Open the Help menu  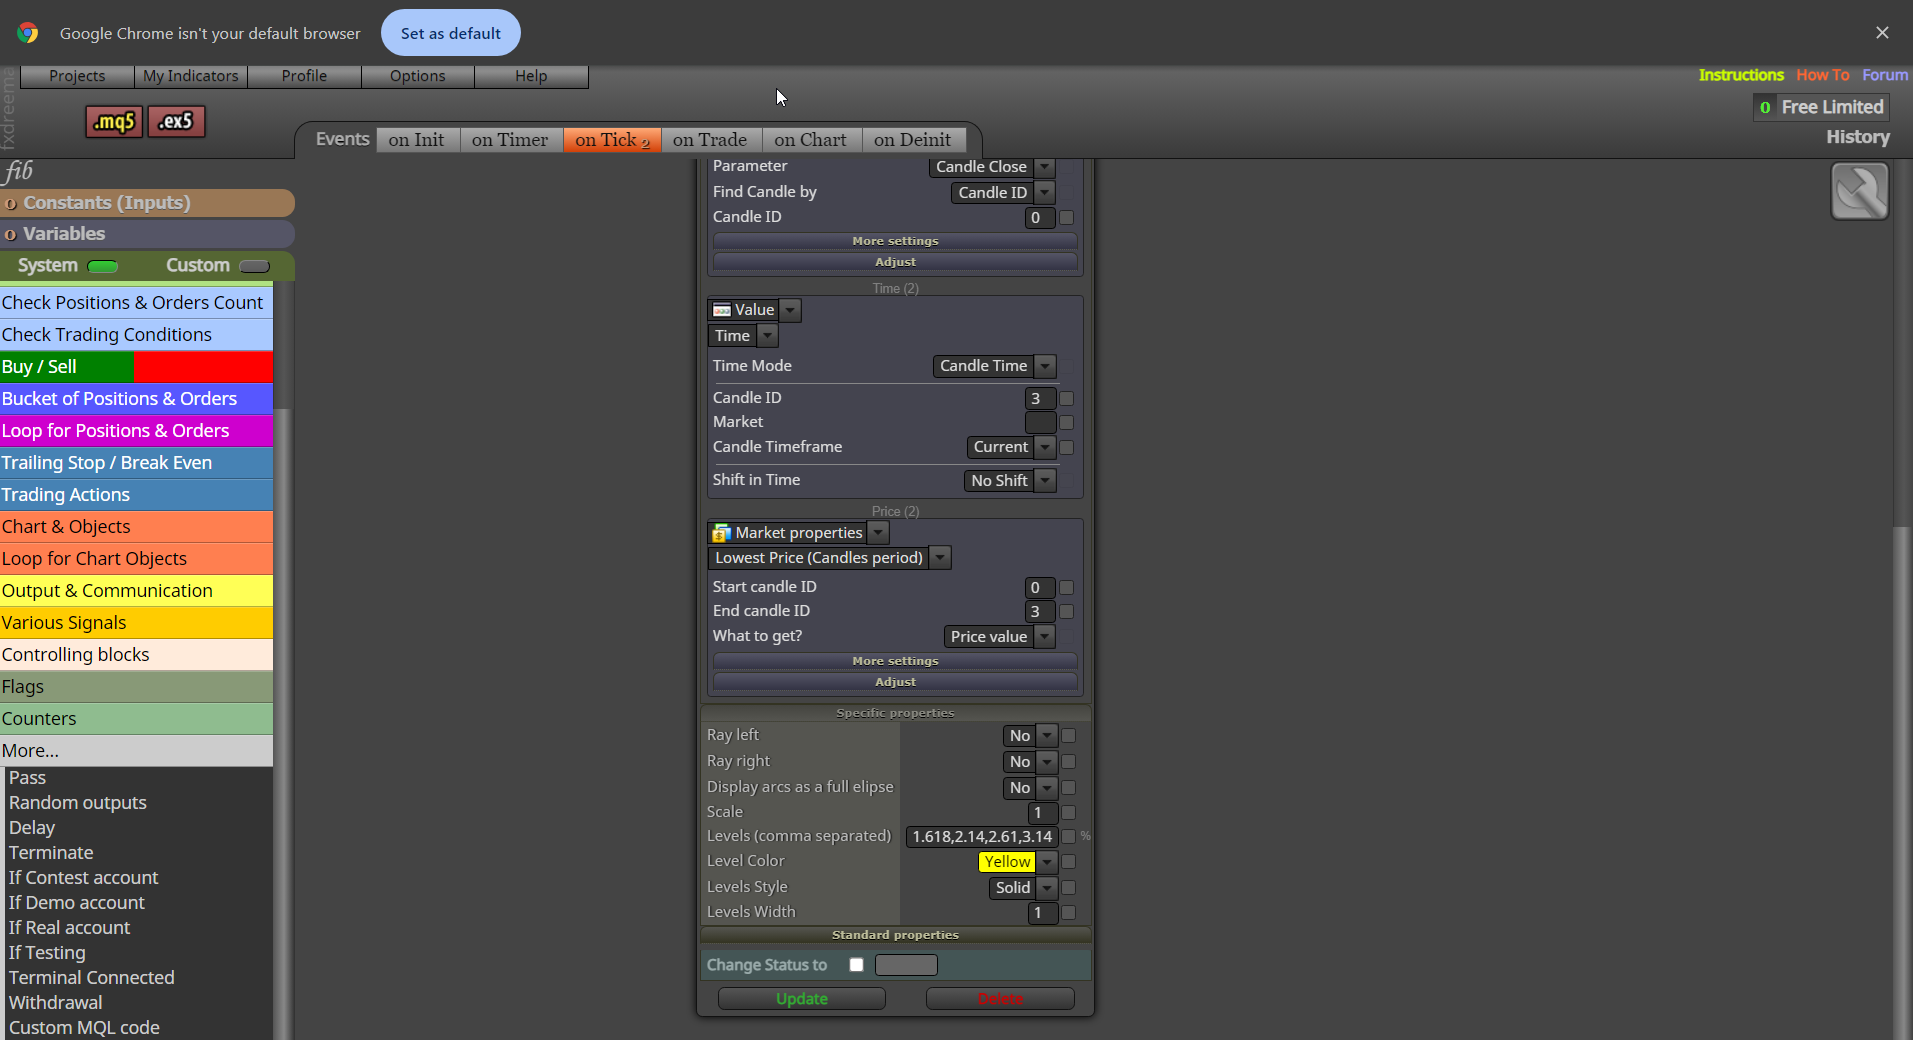(531, 76)
